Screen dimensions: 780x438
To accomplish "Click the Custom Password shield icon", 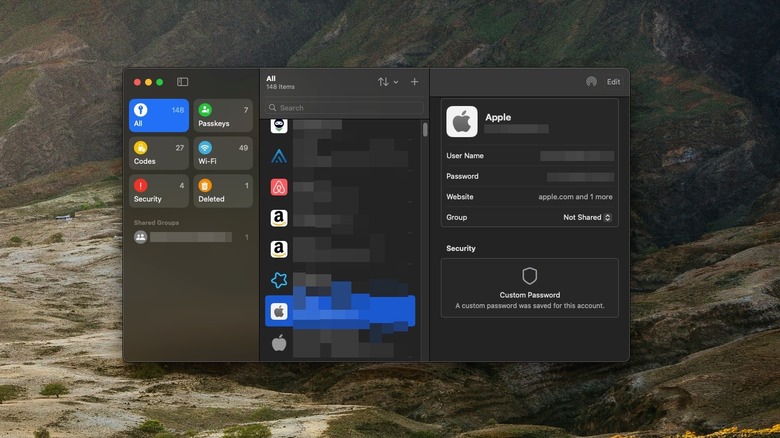I will [530, 276].
